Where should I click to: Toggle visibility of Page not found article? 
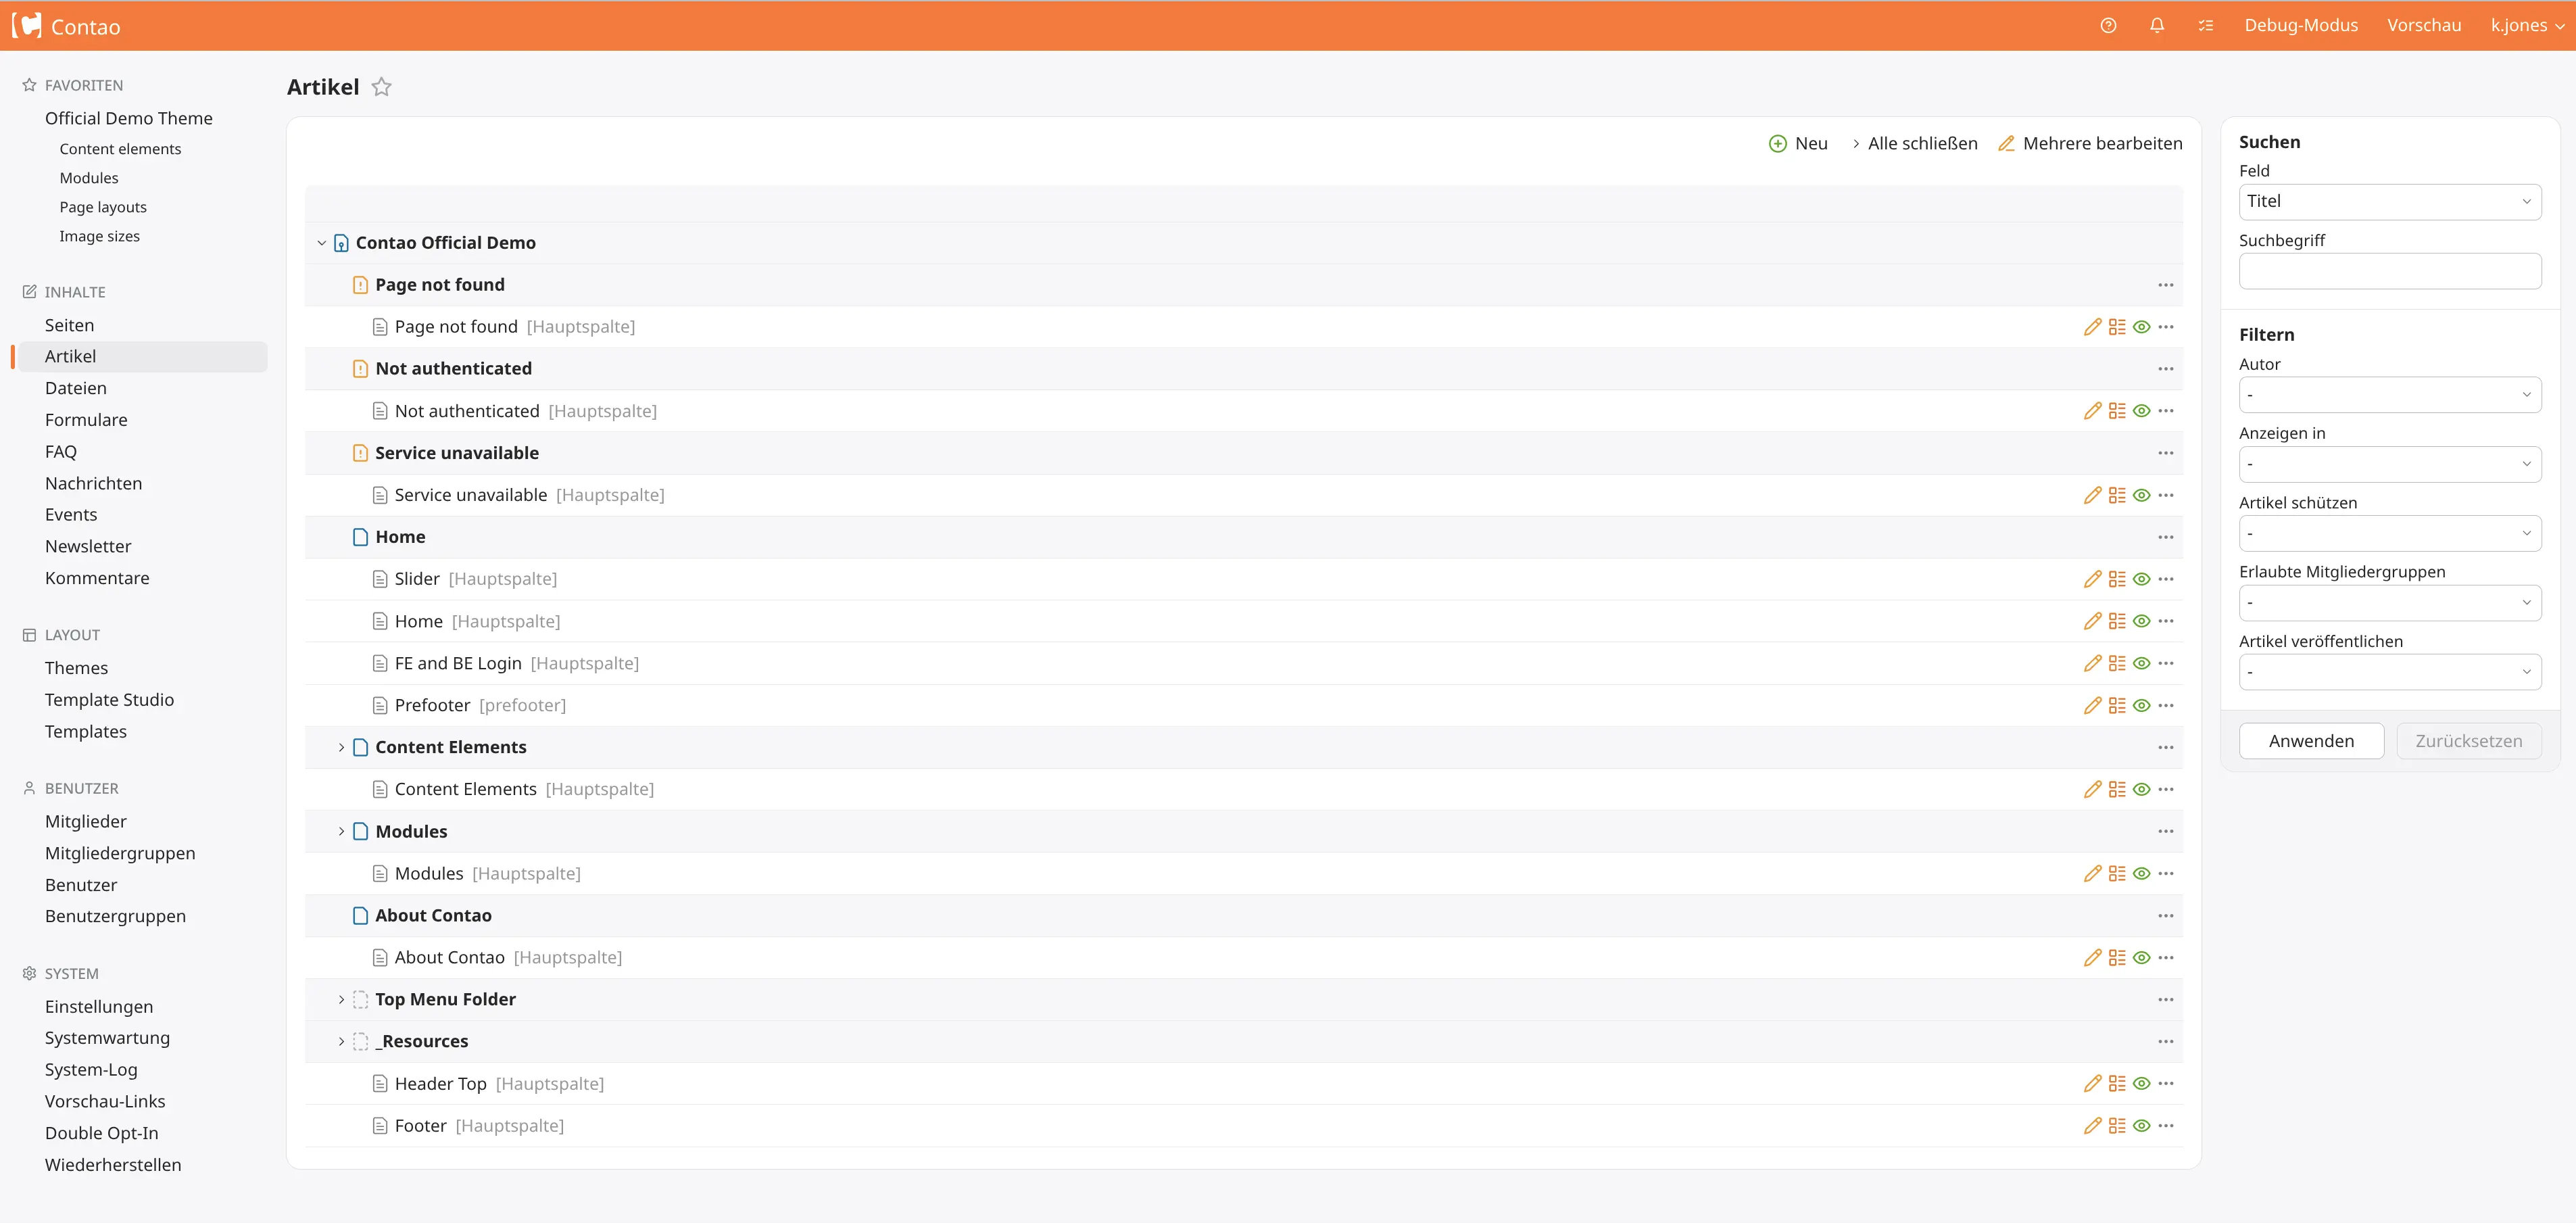[x=2141, y=327]
